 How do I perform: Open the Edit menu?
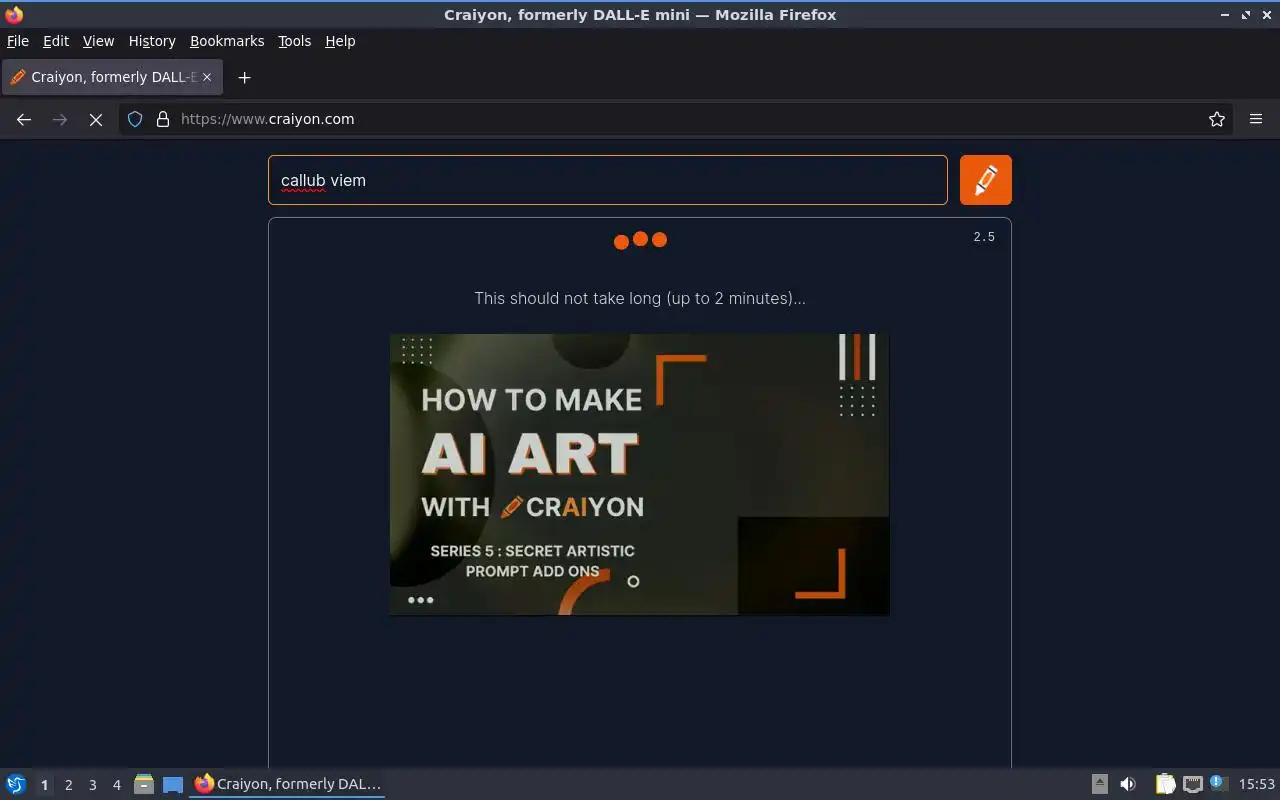click(56, 41)
